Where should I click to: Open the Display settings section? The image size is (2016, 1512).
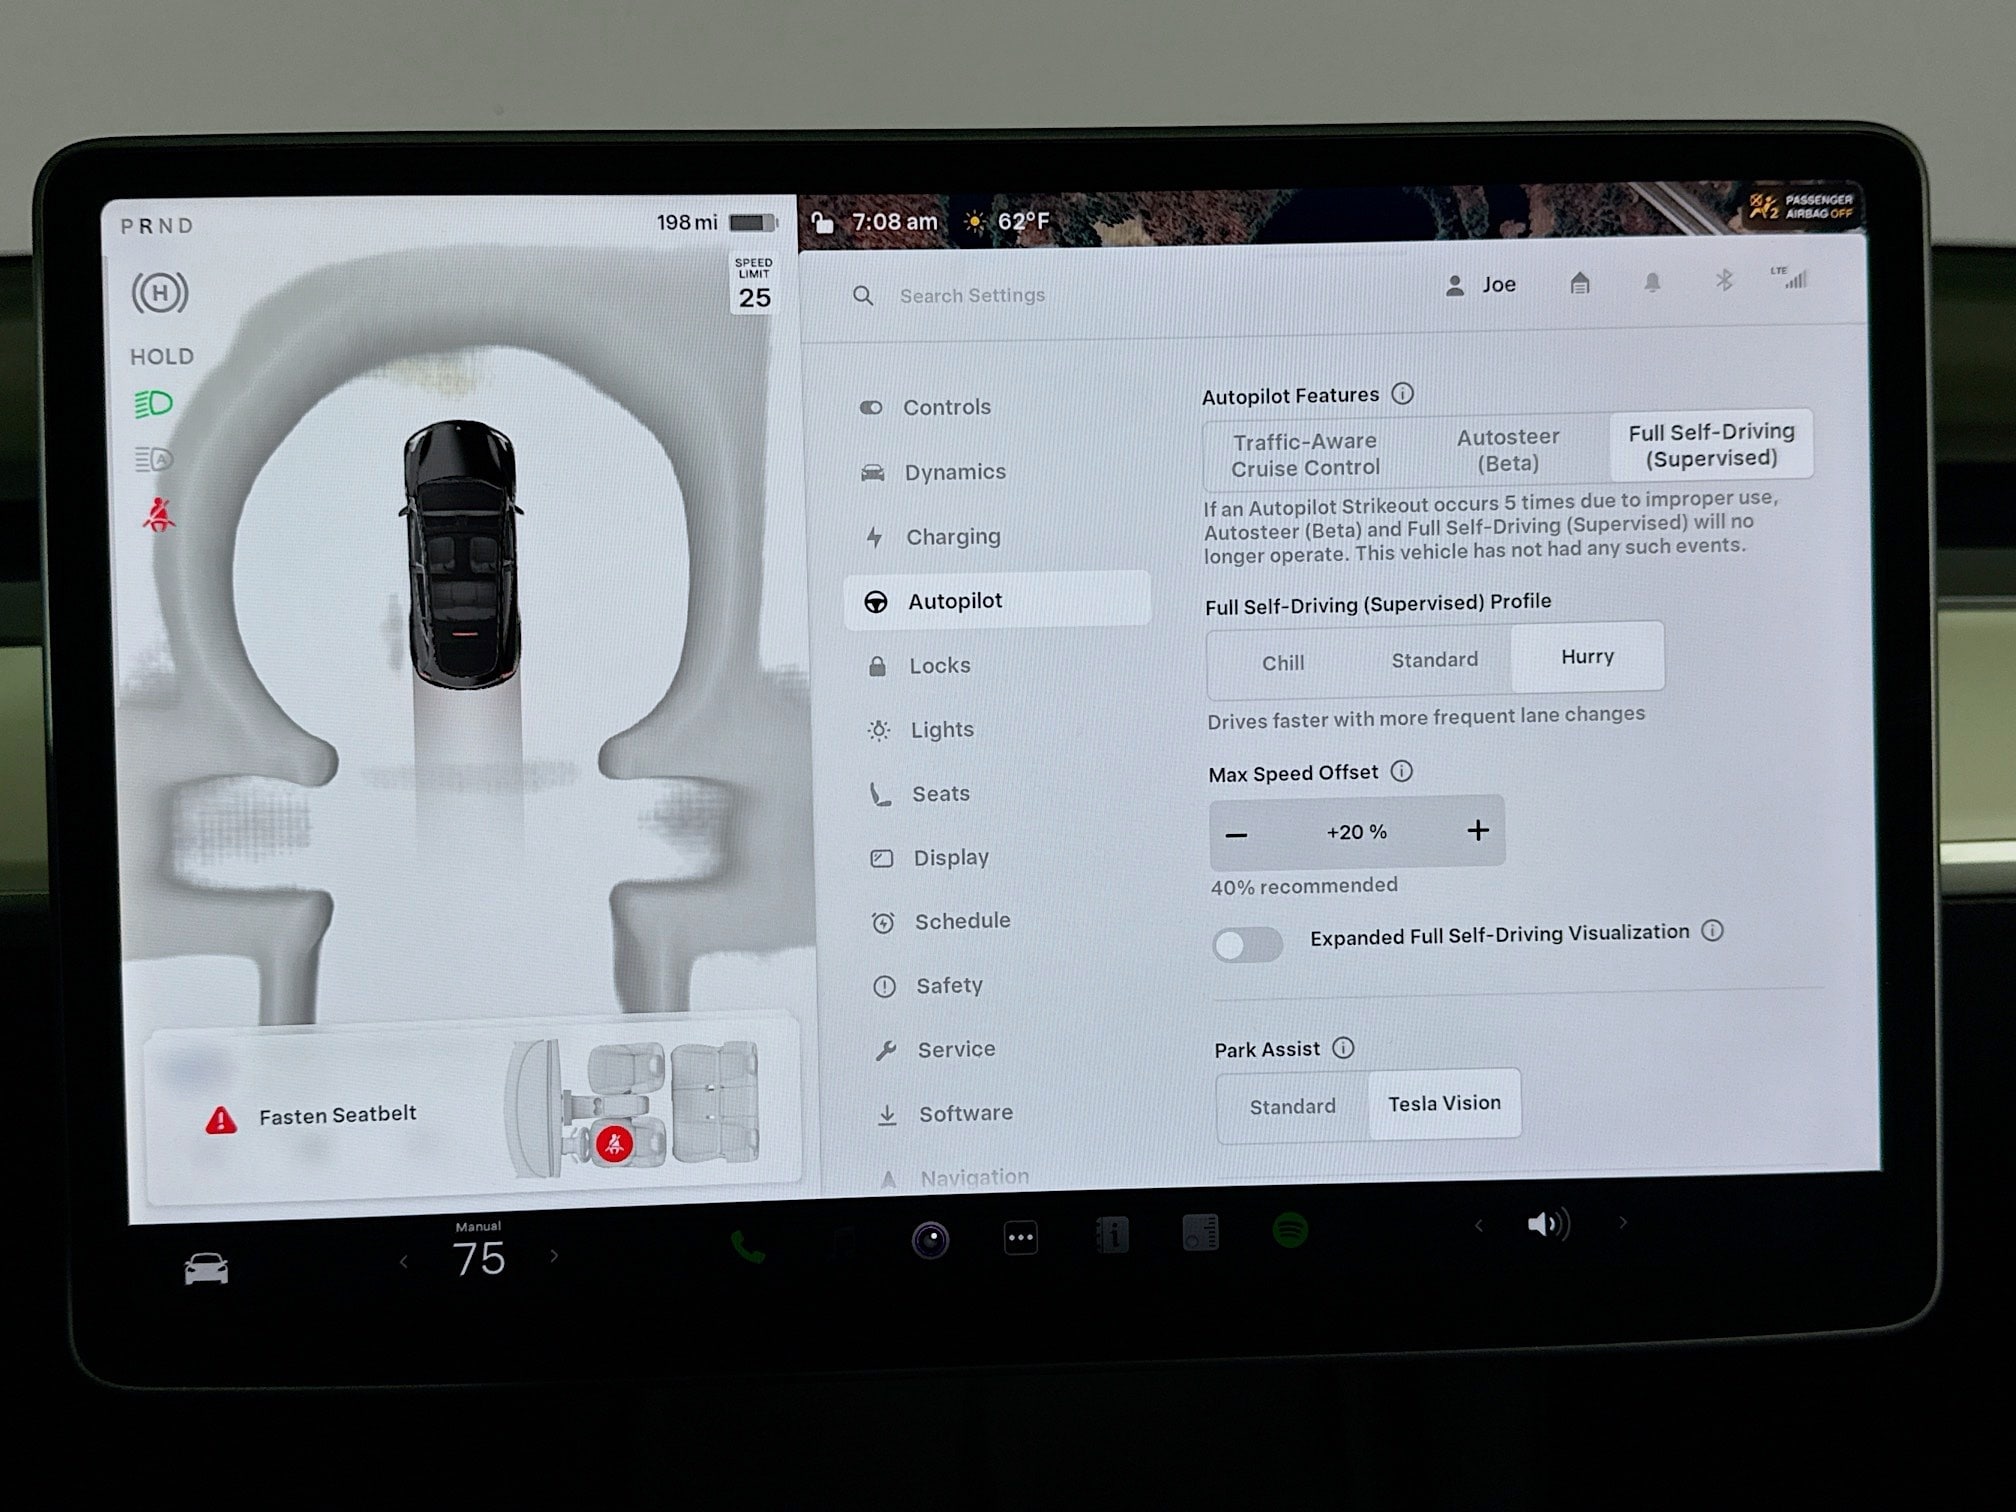(x=930, y=858)
